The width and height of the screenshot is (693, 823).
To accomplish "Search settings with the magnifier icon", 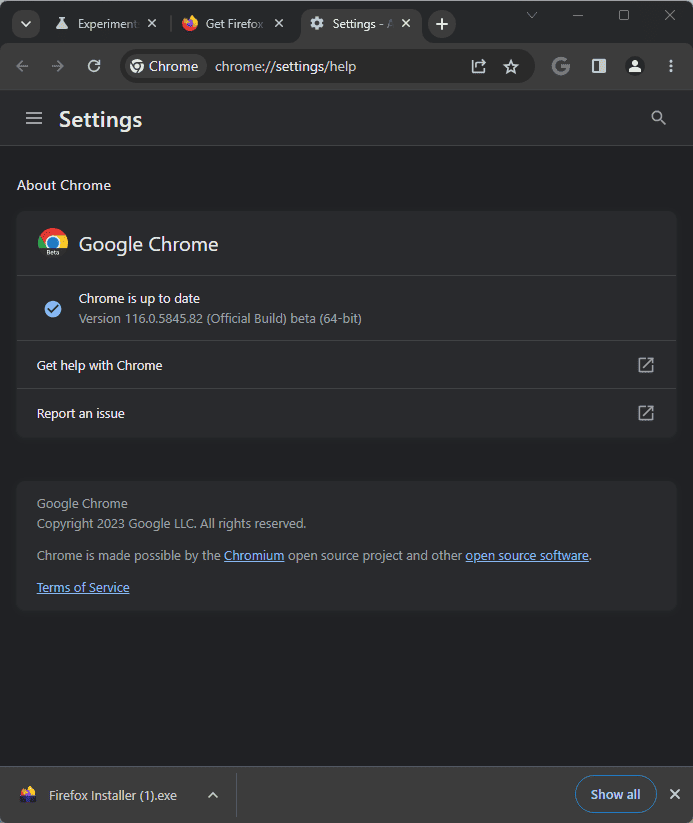I will click(658, 118).
